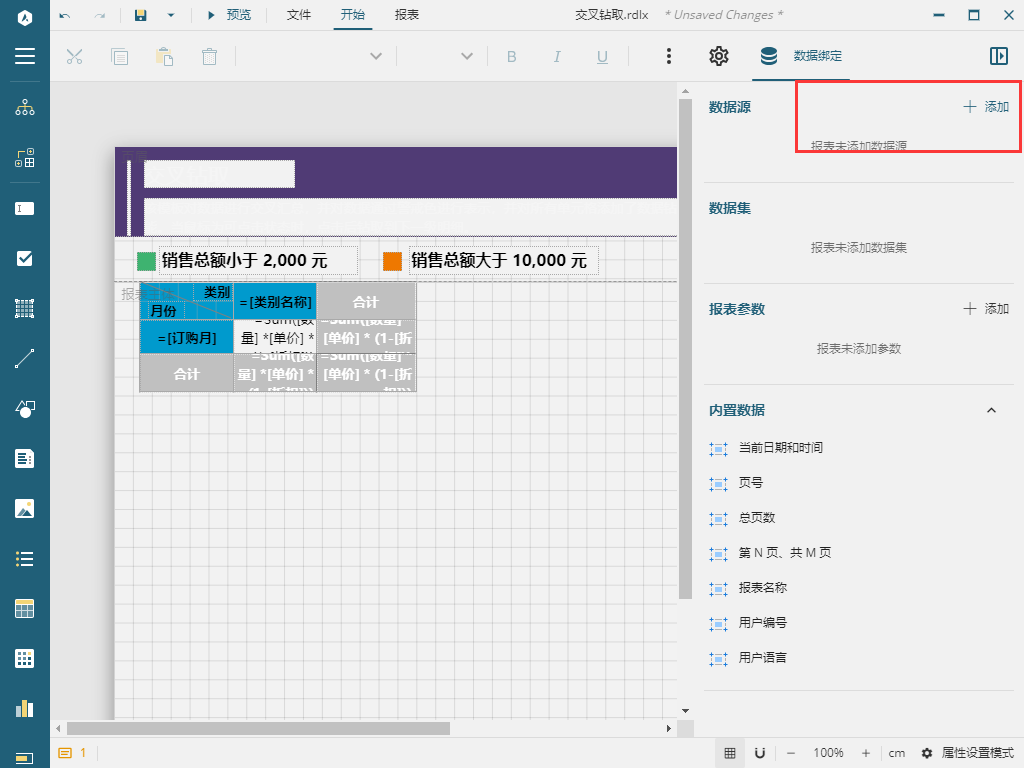Screen dimensions: 1024x768
Task: Switch to the 报表 tab
Action: [x=407, y=15]
